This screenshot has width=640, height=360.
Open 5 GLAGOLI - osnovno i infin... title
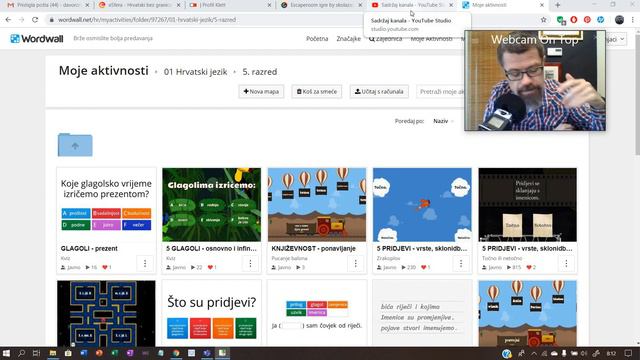click(x=211, y=249)
